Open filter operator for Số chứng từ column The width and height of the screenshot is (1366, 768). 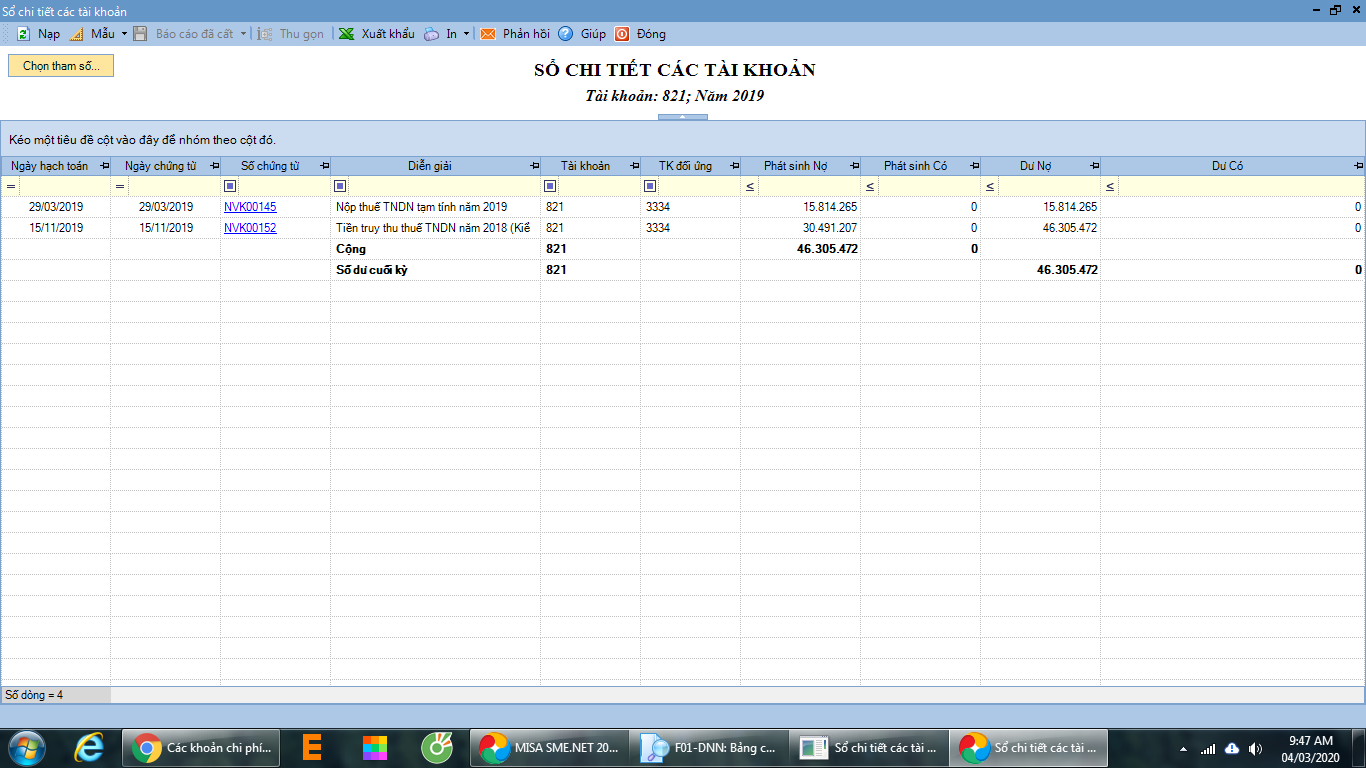[x=230, y=186]
